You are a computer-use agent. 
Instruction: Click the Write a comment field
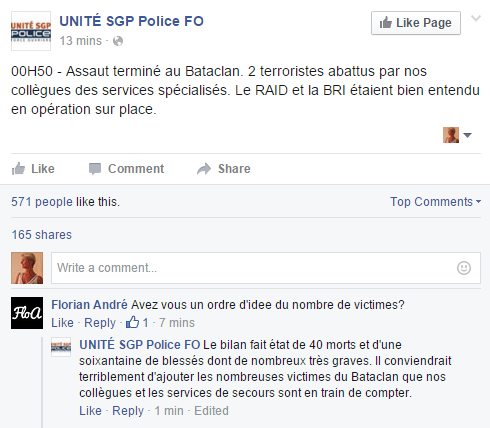click(266, 268)
